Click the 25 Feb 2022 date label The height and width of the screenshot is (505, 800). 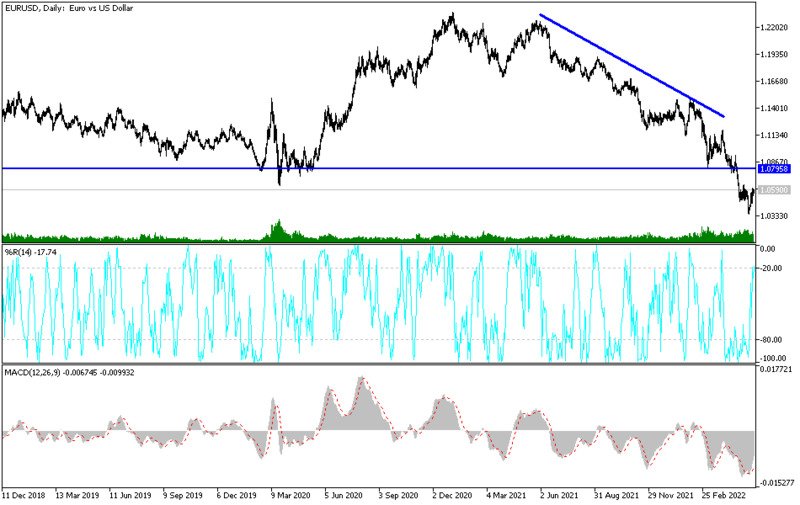(x=724, y=495)
